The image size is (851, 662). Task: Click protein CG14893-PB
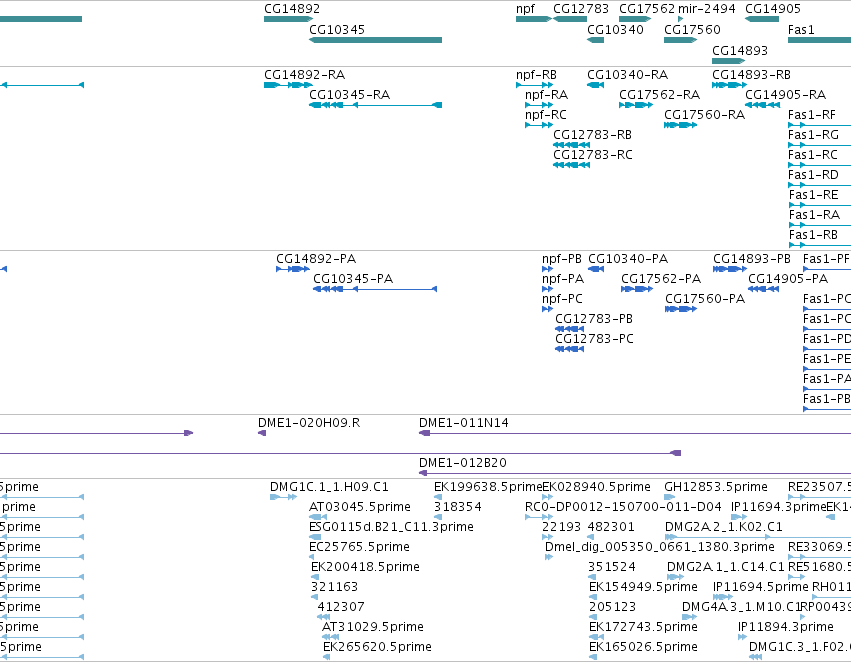(752, 259)
